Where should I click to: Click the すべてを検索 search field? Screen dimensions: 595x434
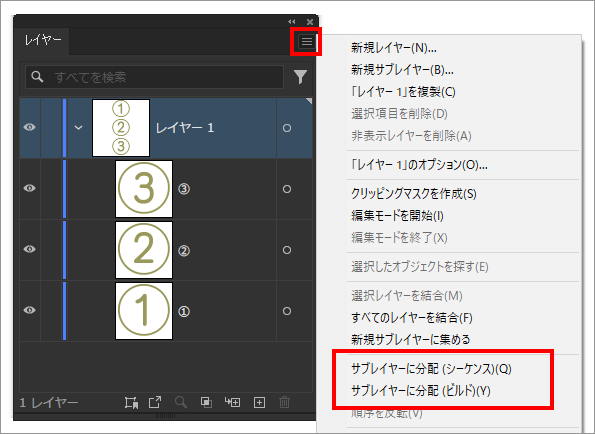coord(154,77)
